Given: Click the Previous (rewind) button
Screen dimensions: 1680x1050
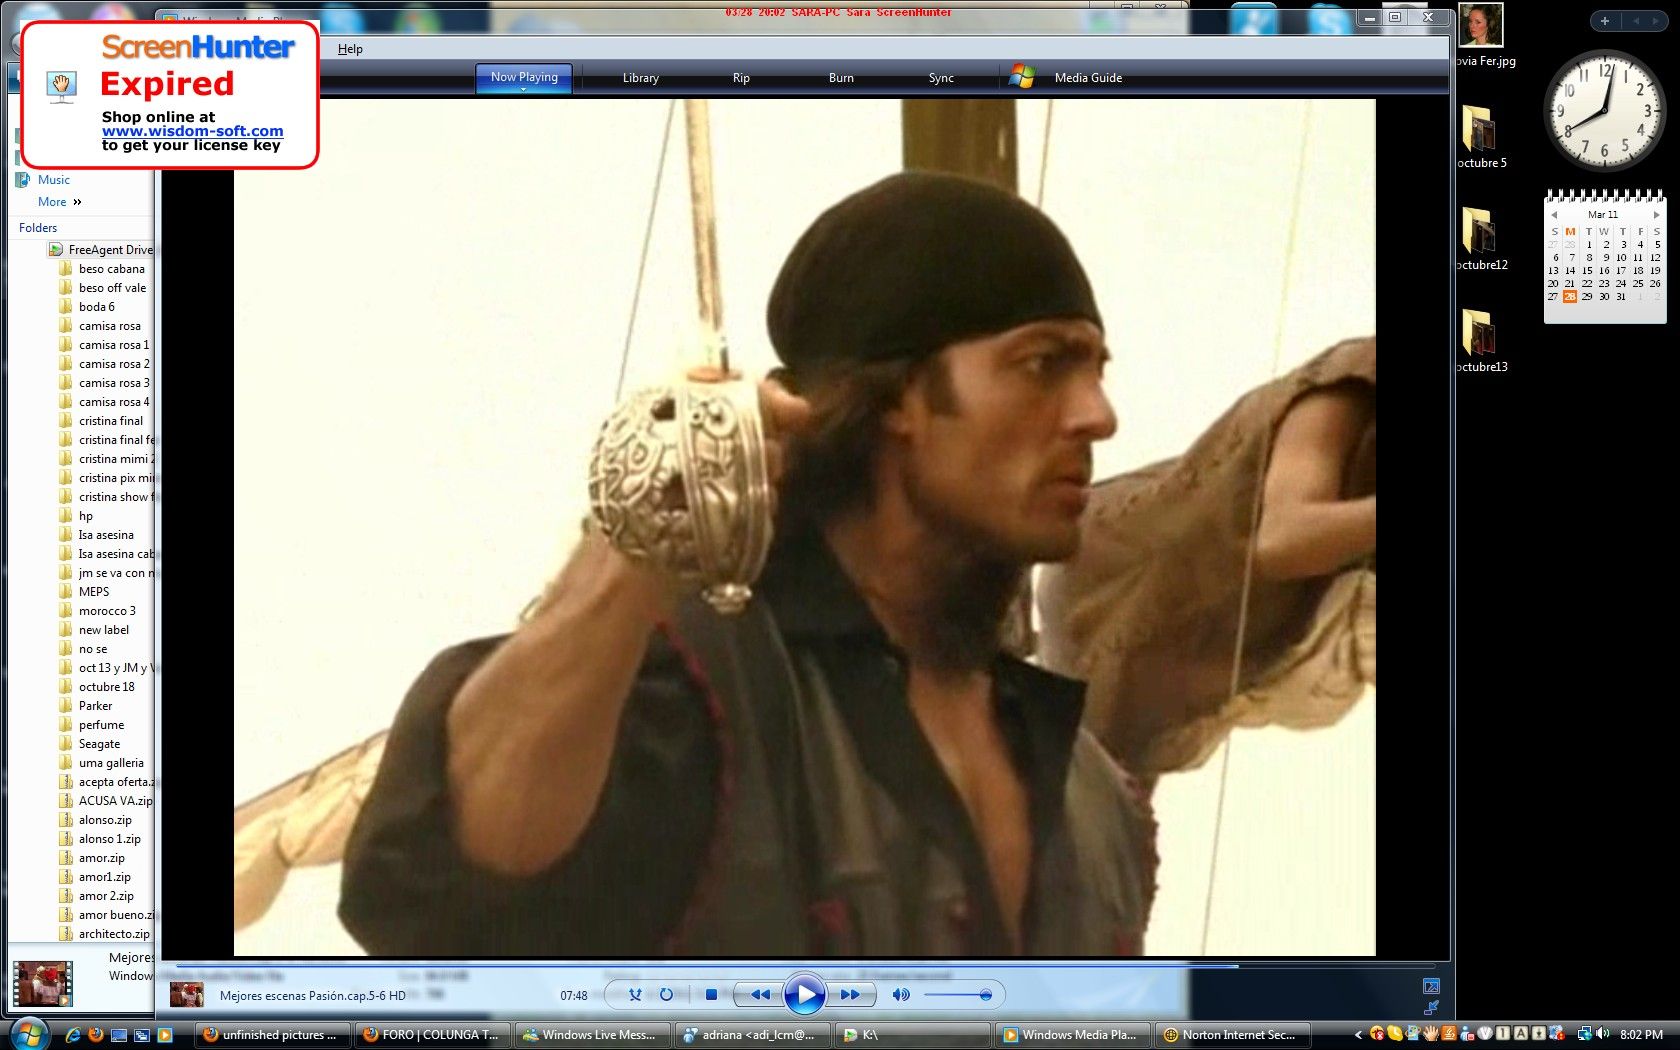Looking at the screenshot, I should (x=760, y=995).
